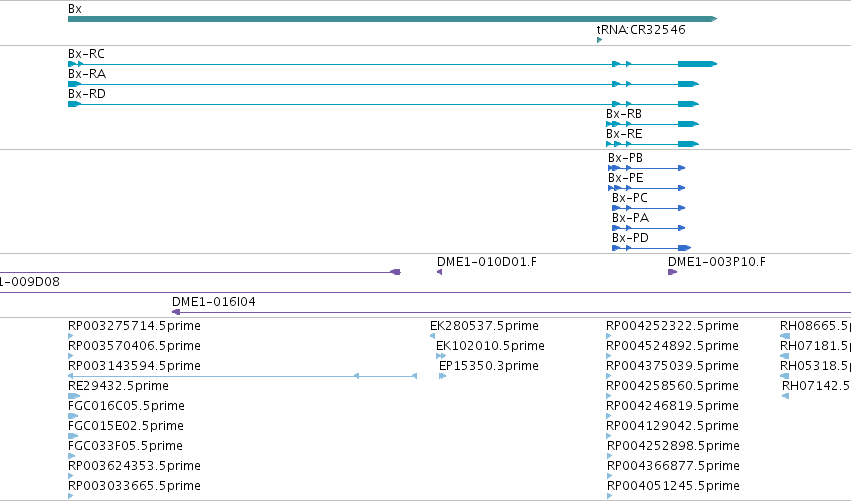Click the RP003033665.5prime label
The height and width of the screenshot is (501, 851).
coord(134,486)
